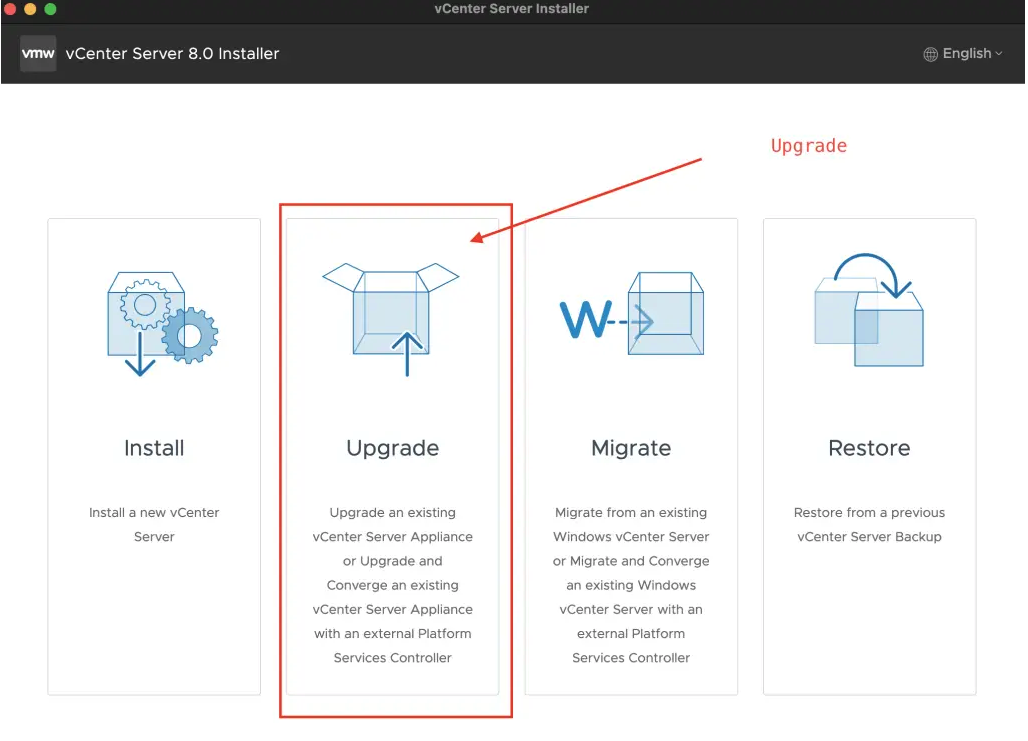Click the Restore boxes icon
1028x741 pixels.
(x=869, y=310)
